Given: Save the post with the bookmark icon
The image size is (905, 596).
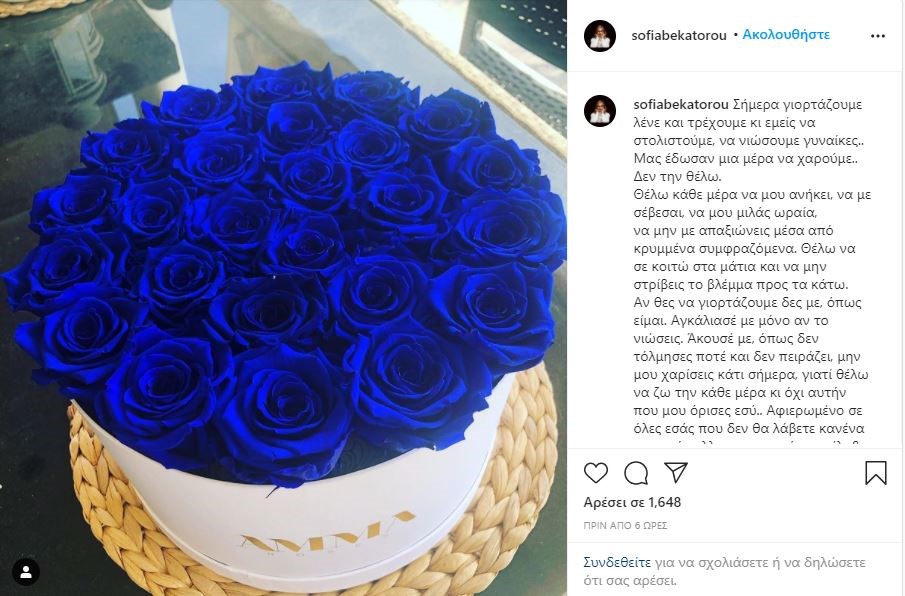Looking at the screenshot, I should [x=876, y=473].
